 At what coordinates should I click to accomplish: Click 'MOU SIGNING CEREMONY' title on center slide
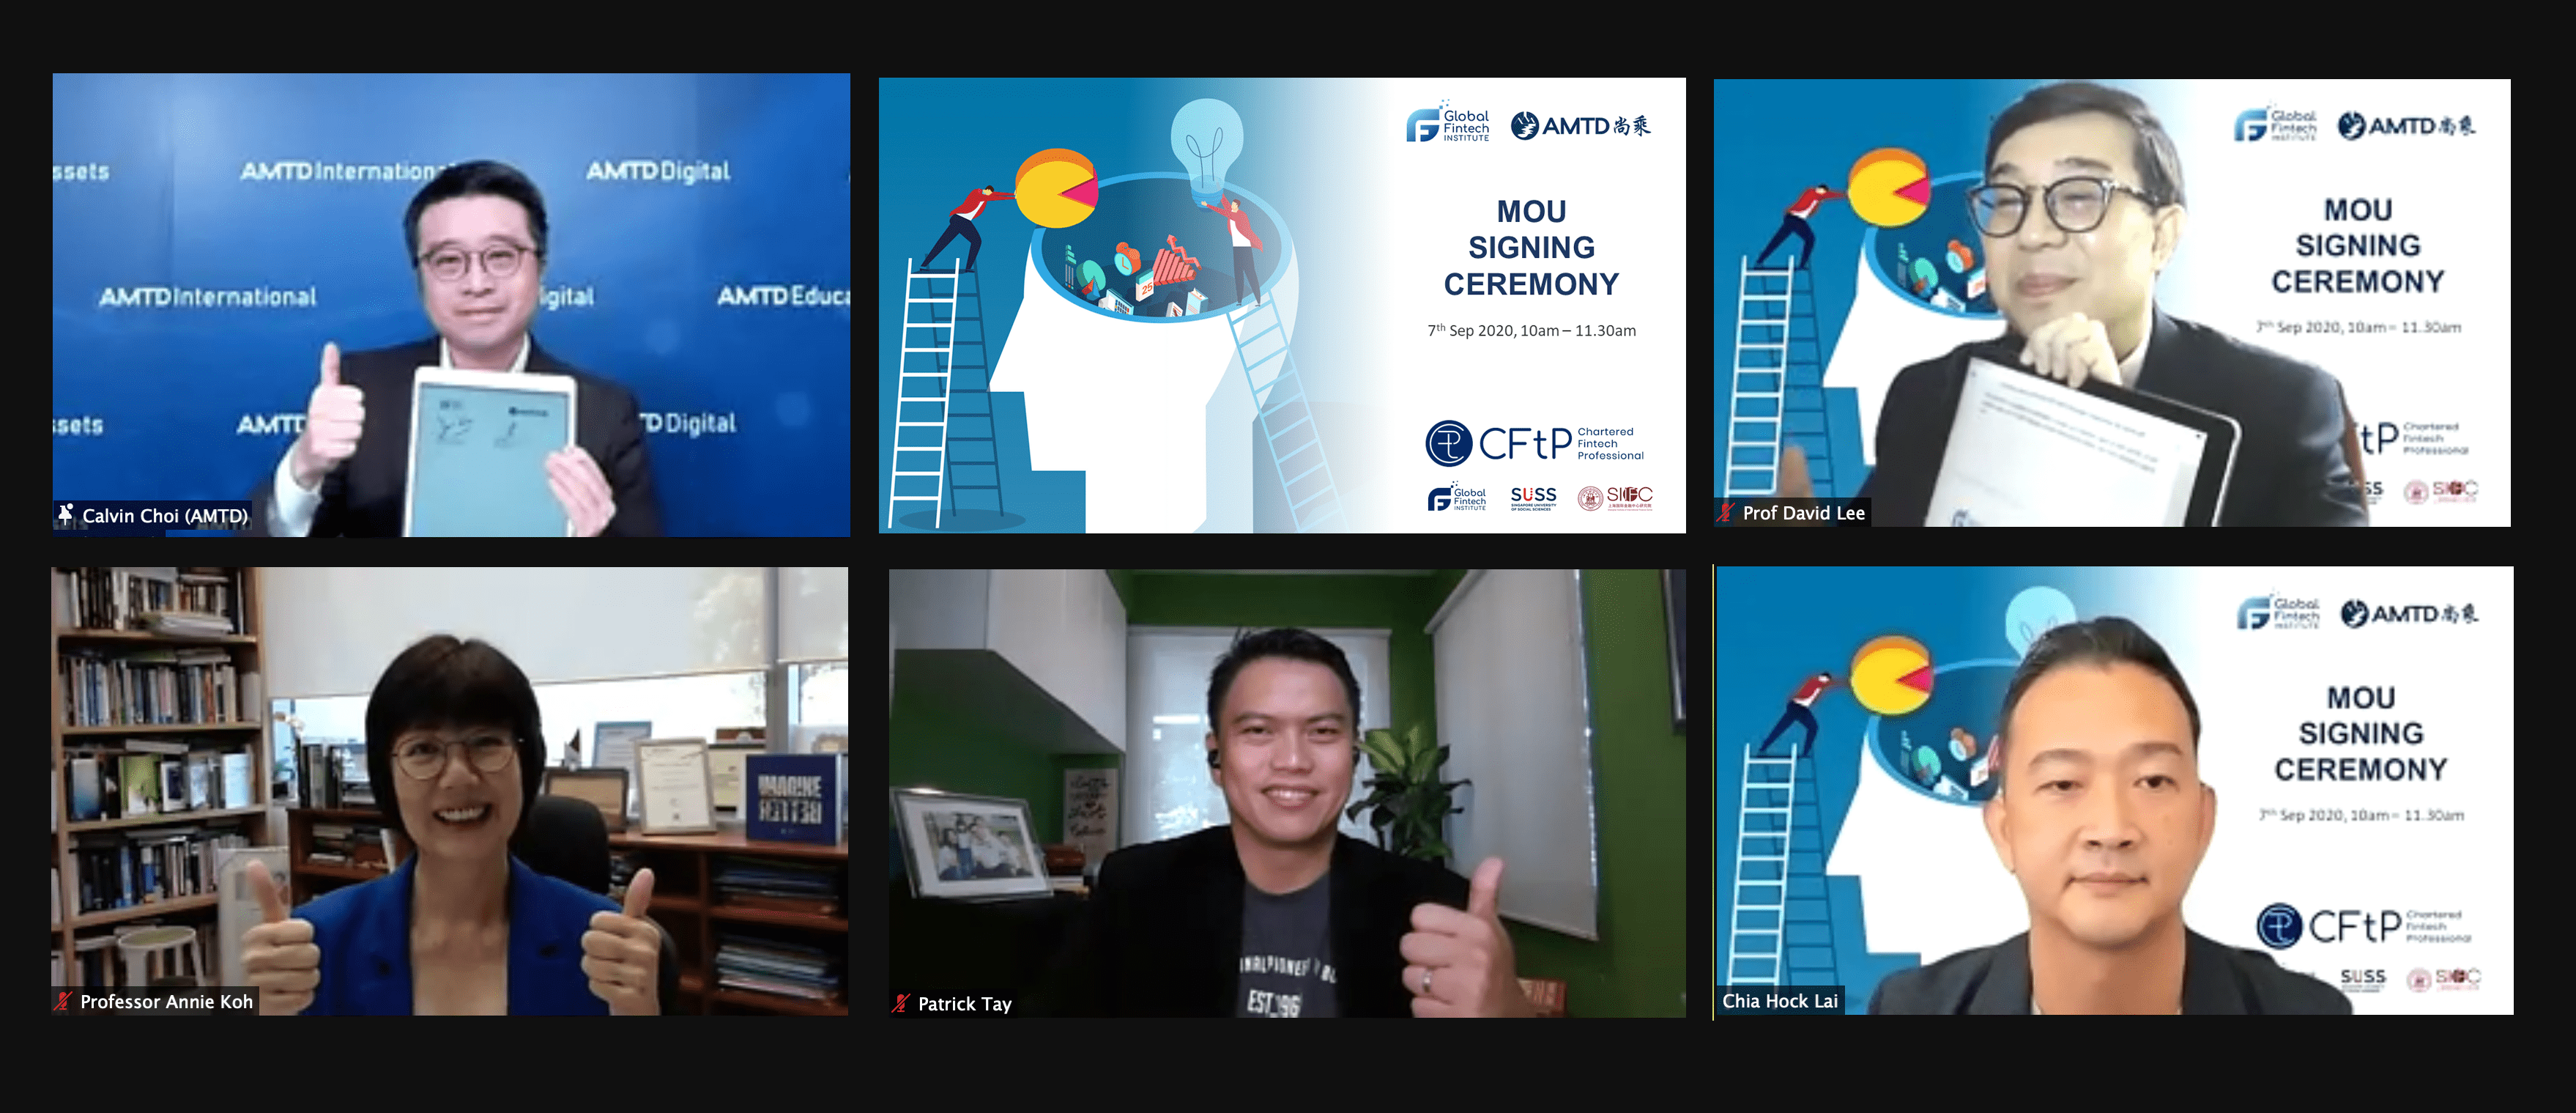pos(1531,248)
